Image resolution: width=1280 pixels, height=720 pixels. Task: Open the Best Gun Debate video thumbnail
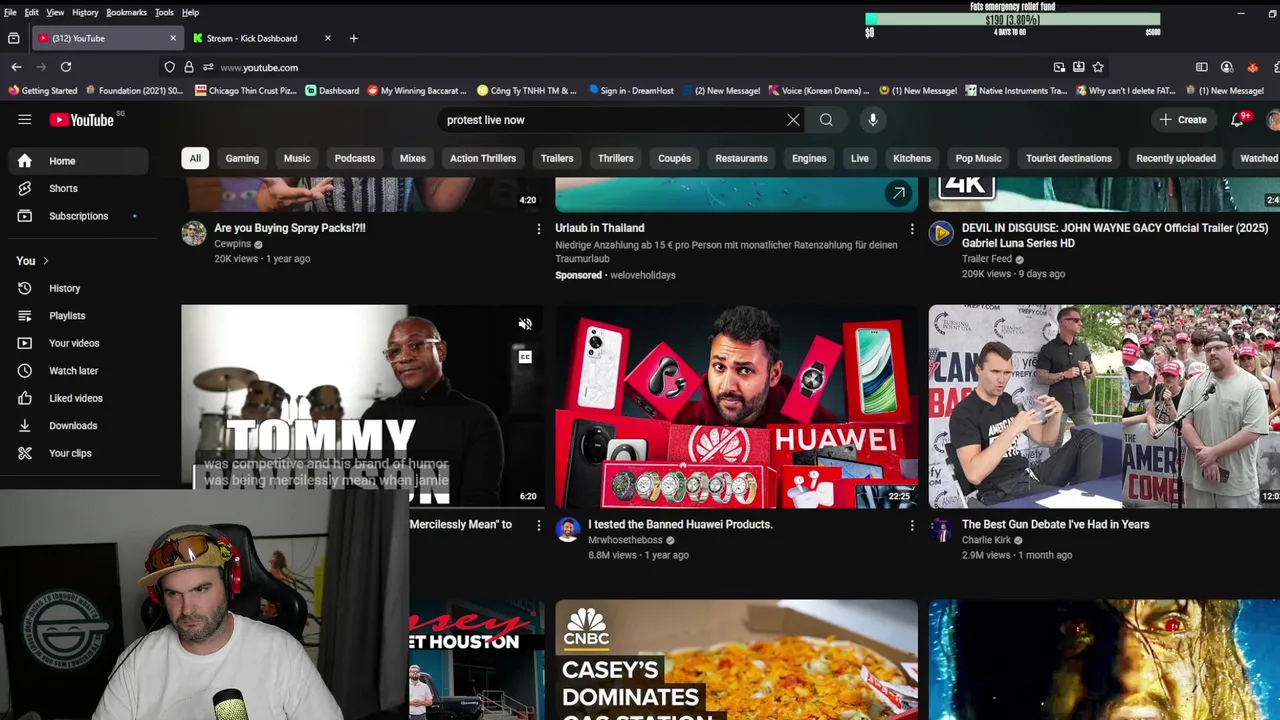click(1104, 406)
